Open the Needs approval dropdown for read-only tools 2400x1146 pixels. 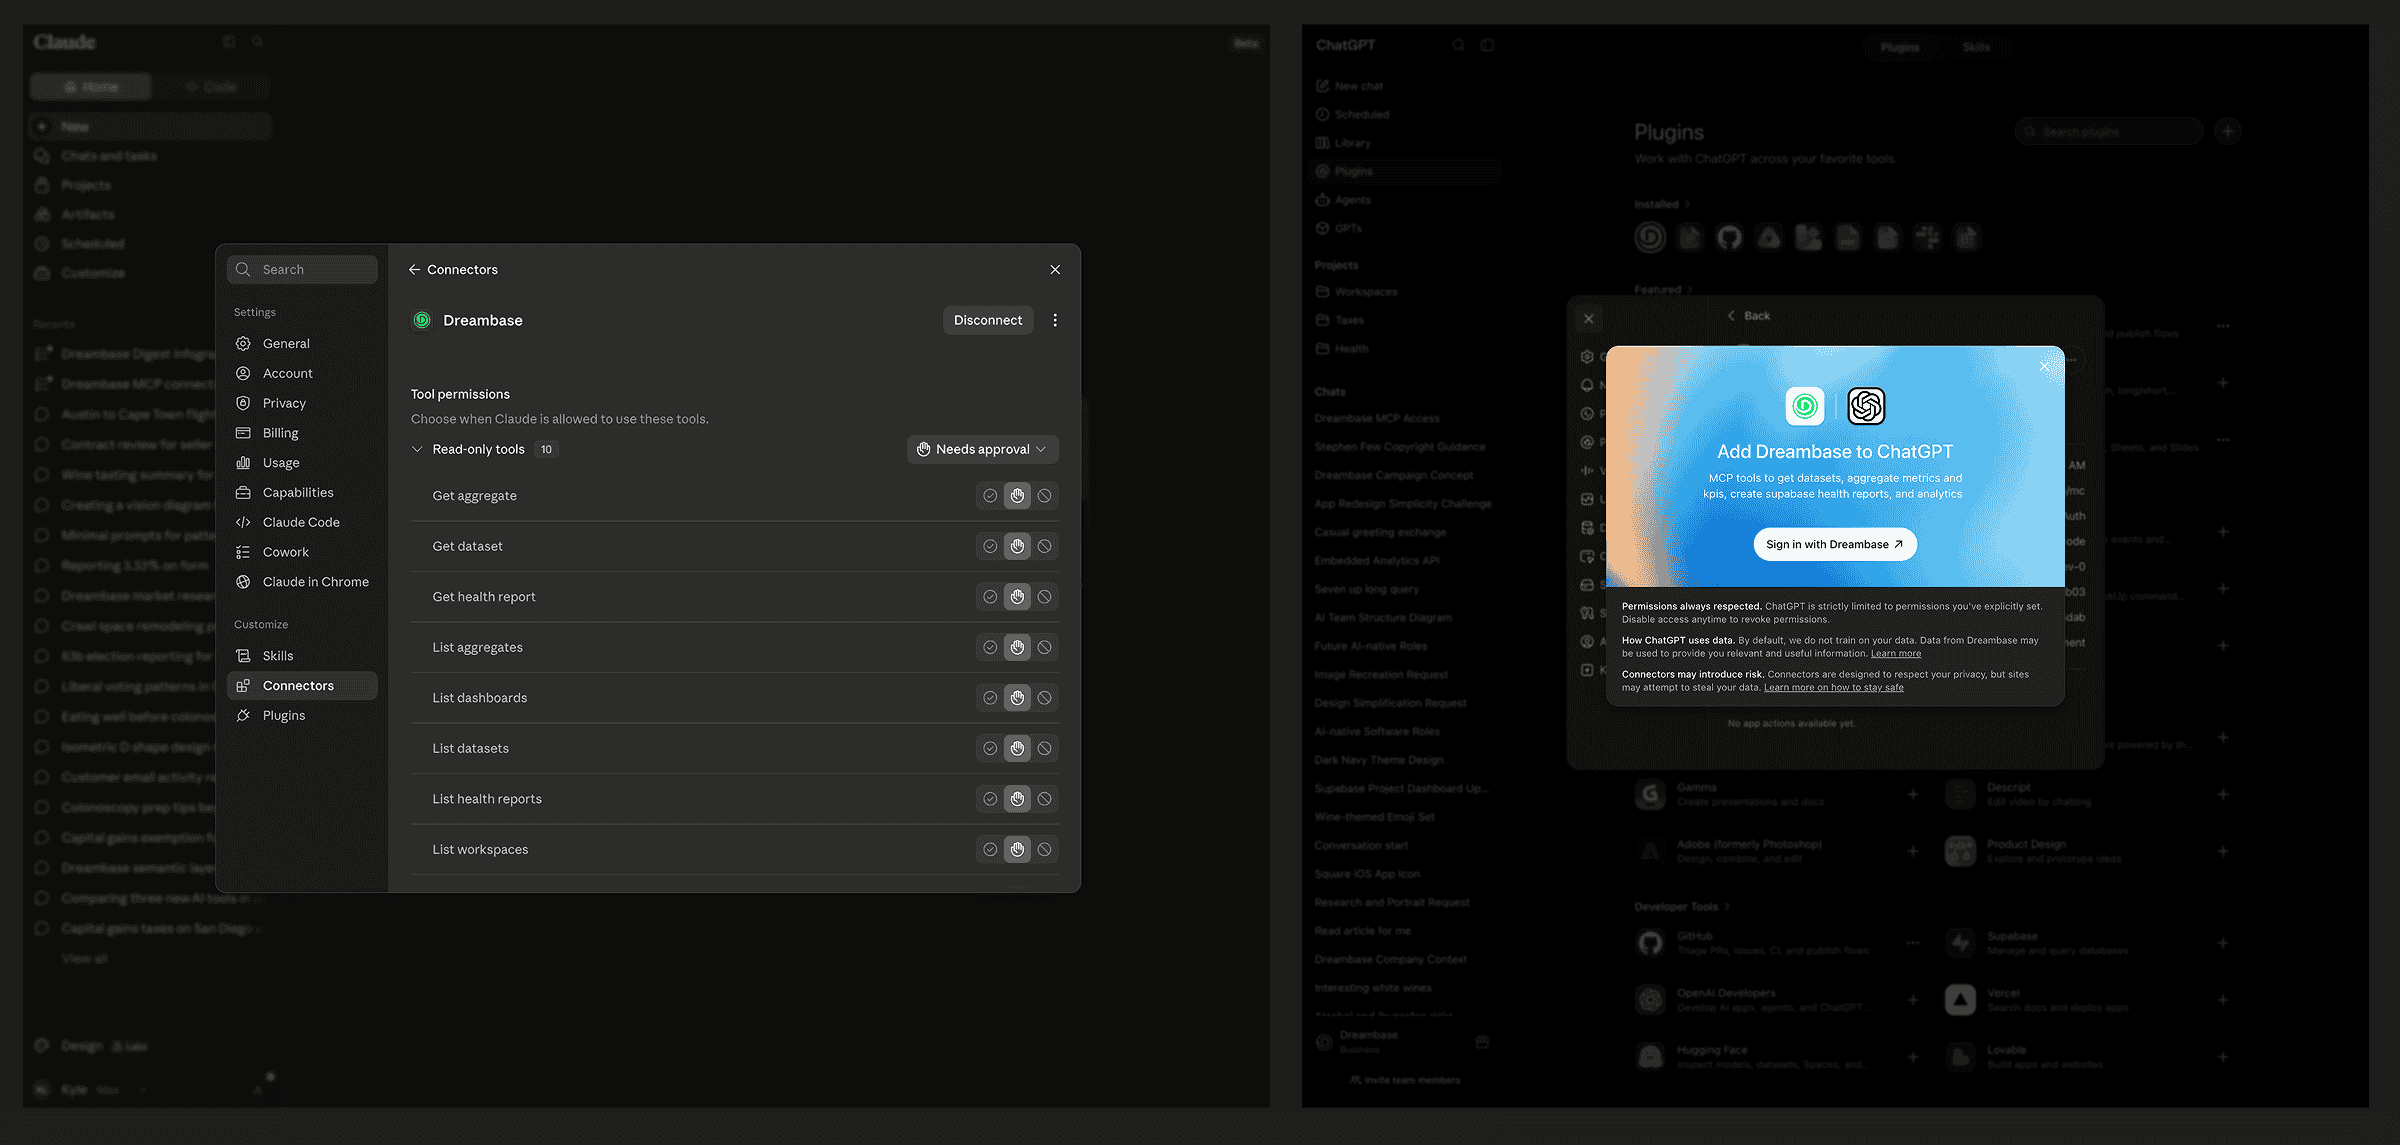(982, 450)
